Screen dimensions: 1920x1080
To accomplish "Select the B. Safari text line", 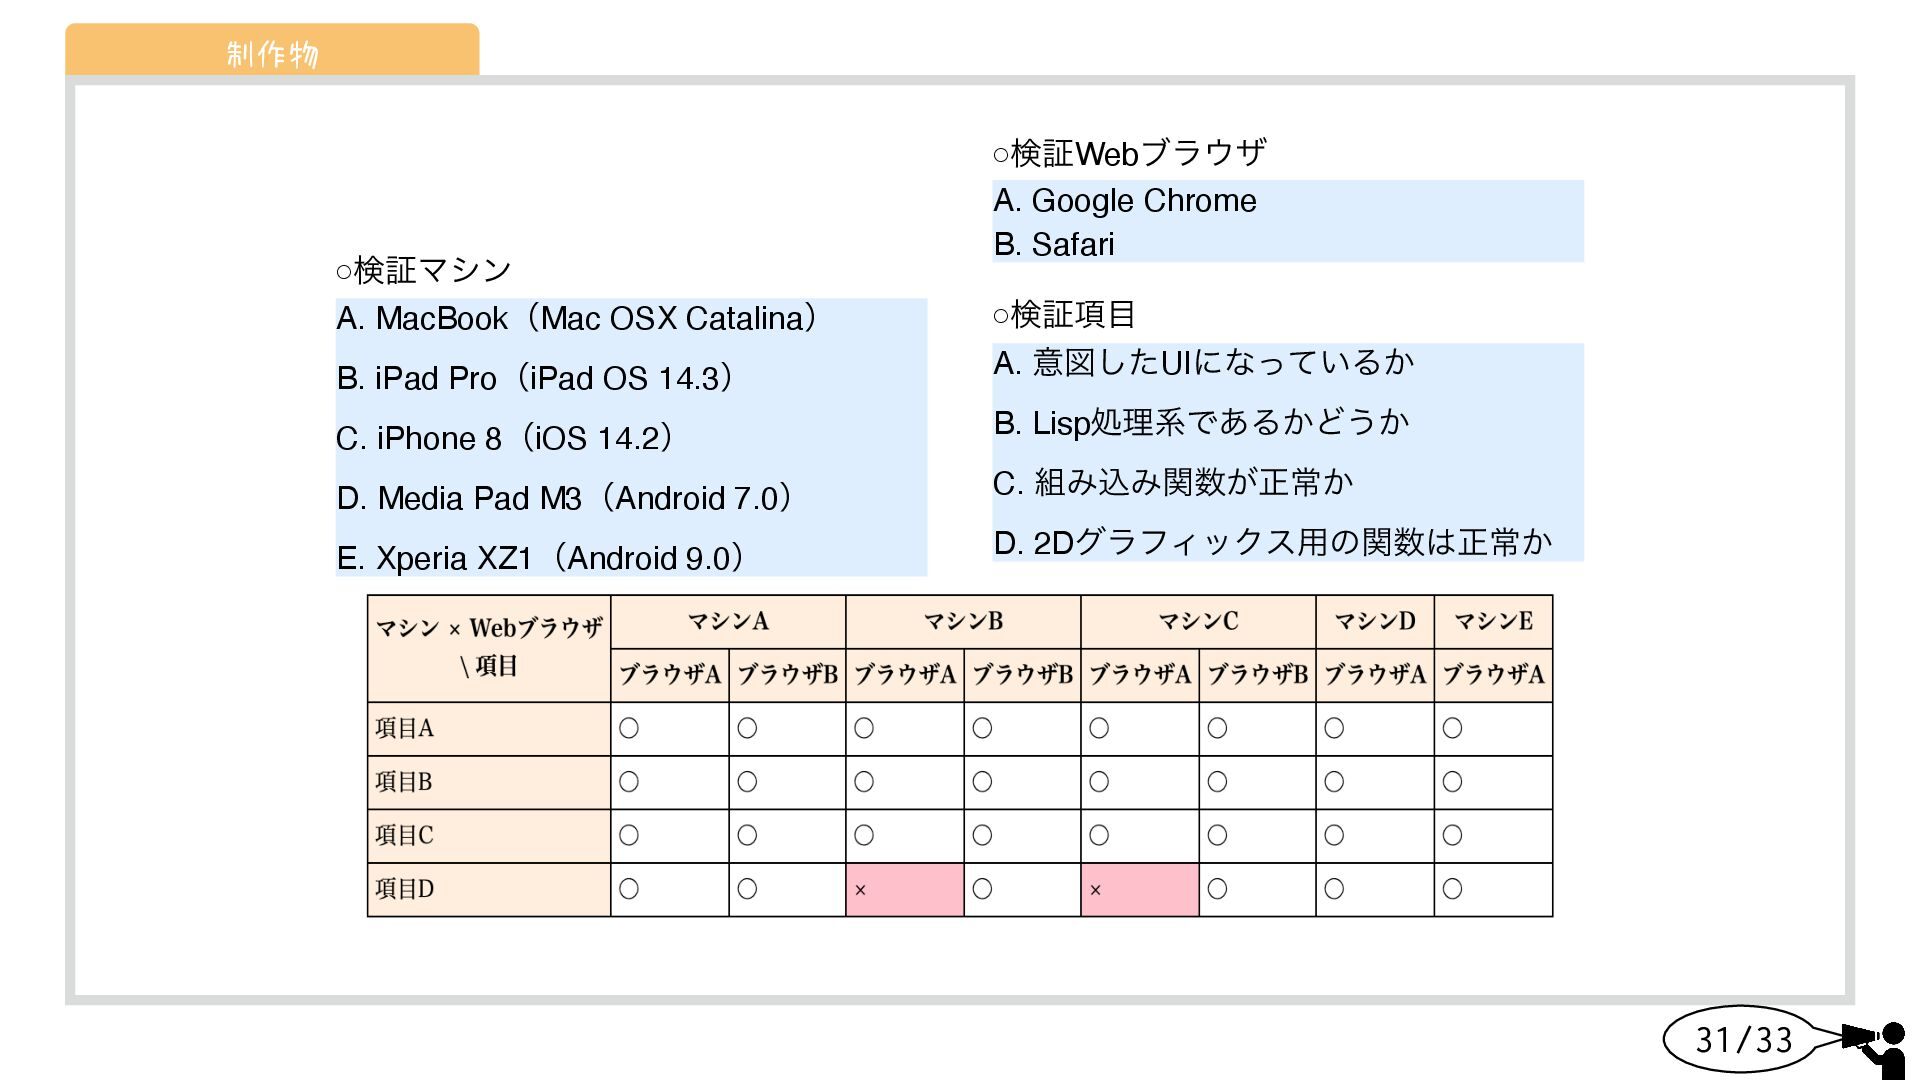I will (x=1054, y=245).
